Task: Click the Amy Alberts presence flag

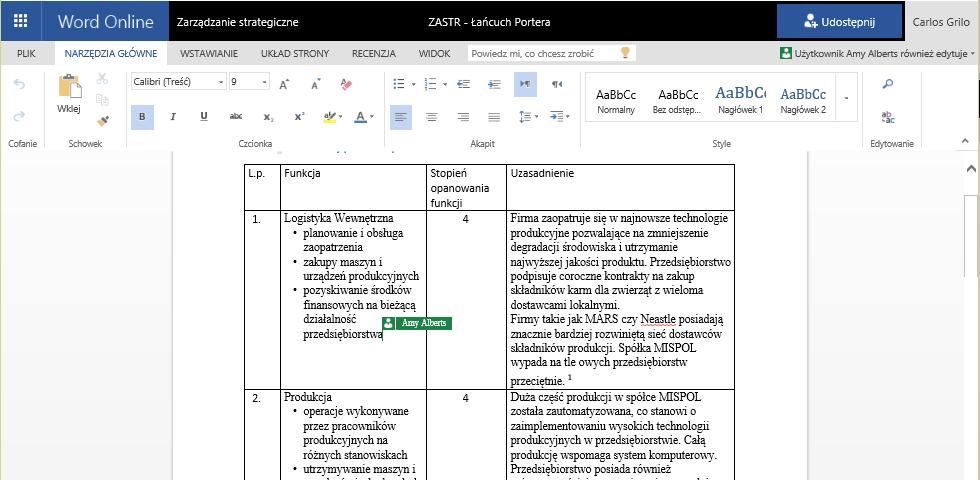Action: pyautogui.click(x=416, y=323)
